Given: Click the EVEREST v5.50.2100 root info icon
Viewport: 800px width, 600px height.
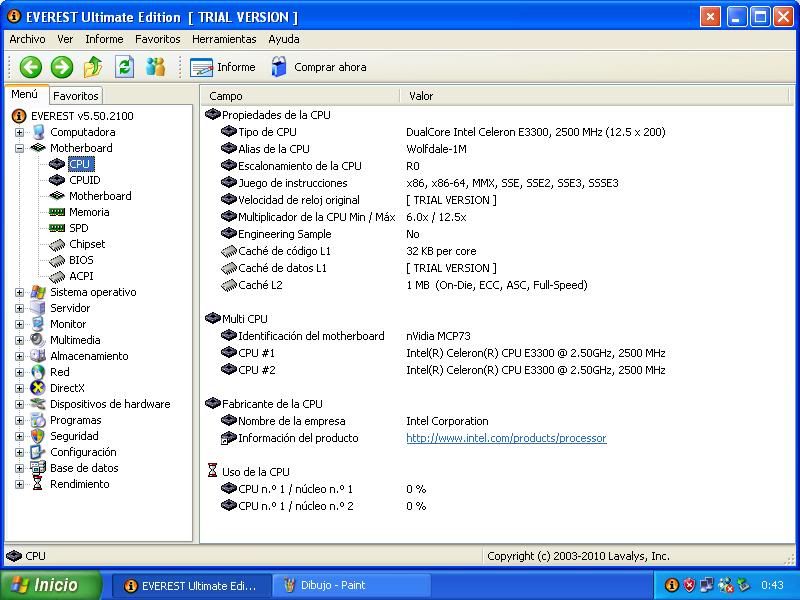Looking at the screenshot, I should point(19,116).
